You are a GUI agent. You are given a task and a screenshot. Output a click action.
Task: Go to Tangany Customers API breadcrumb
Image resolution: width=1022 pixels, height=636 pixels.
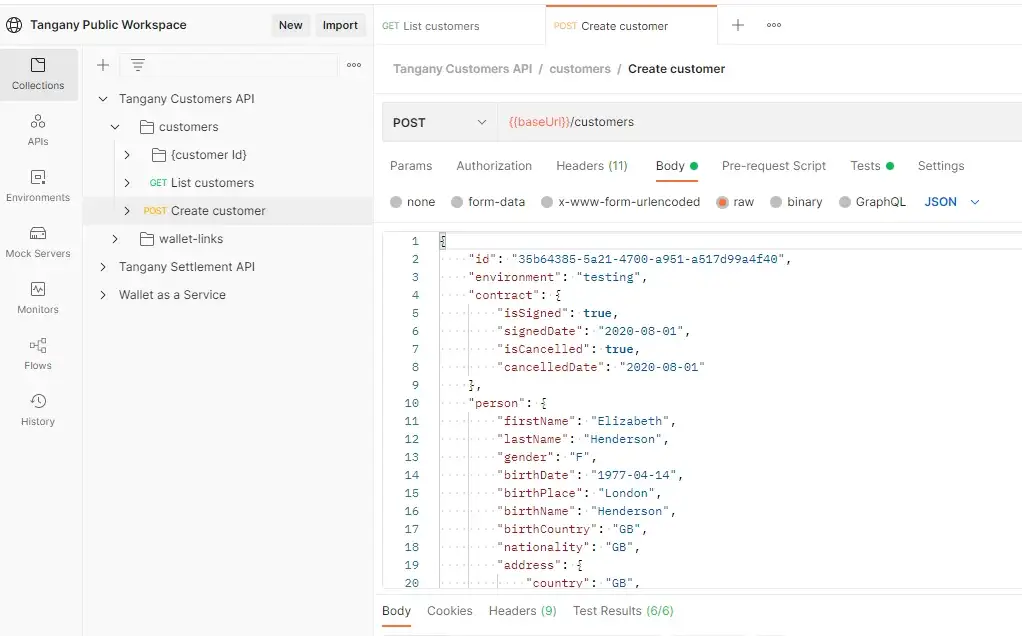[x=463, y=69]
